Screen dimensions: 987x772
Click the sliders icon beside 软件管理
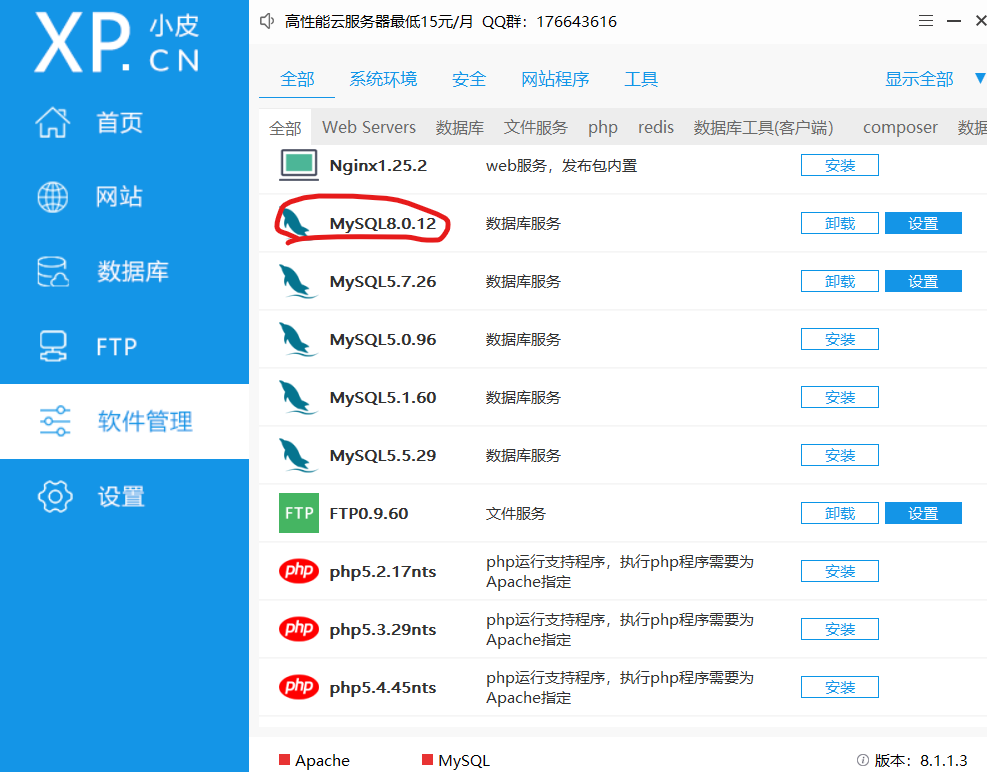(x=55, y=421)
